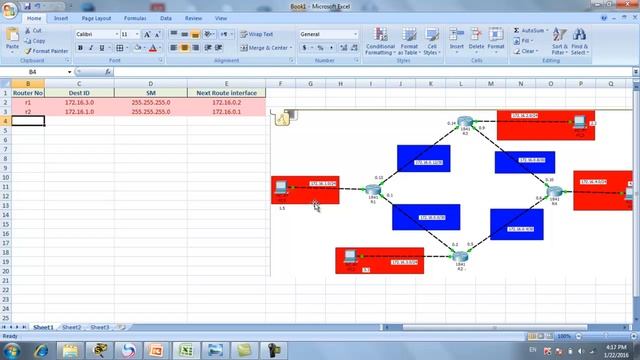
Task: Toggle left text alignment
Action: coord(173,48)
